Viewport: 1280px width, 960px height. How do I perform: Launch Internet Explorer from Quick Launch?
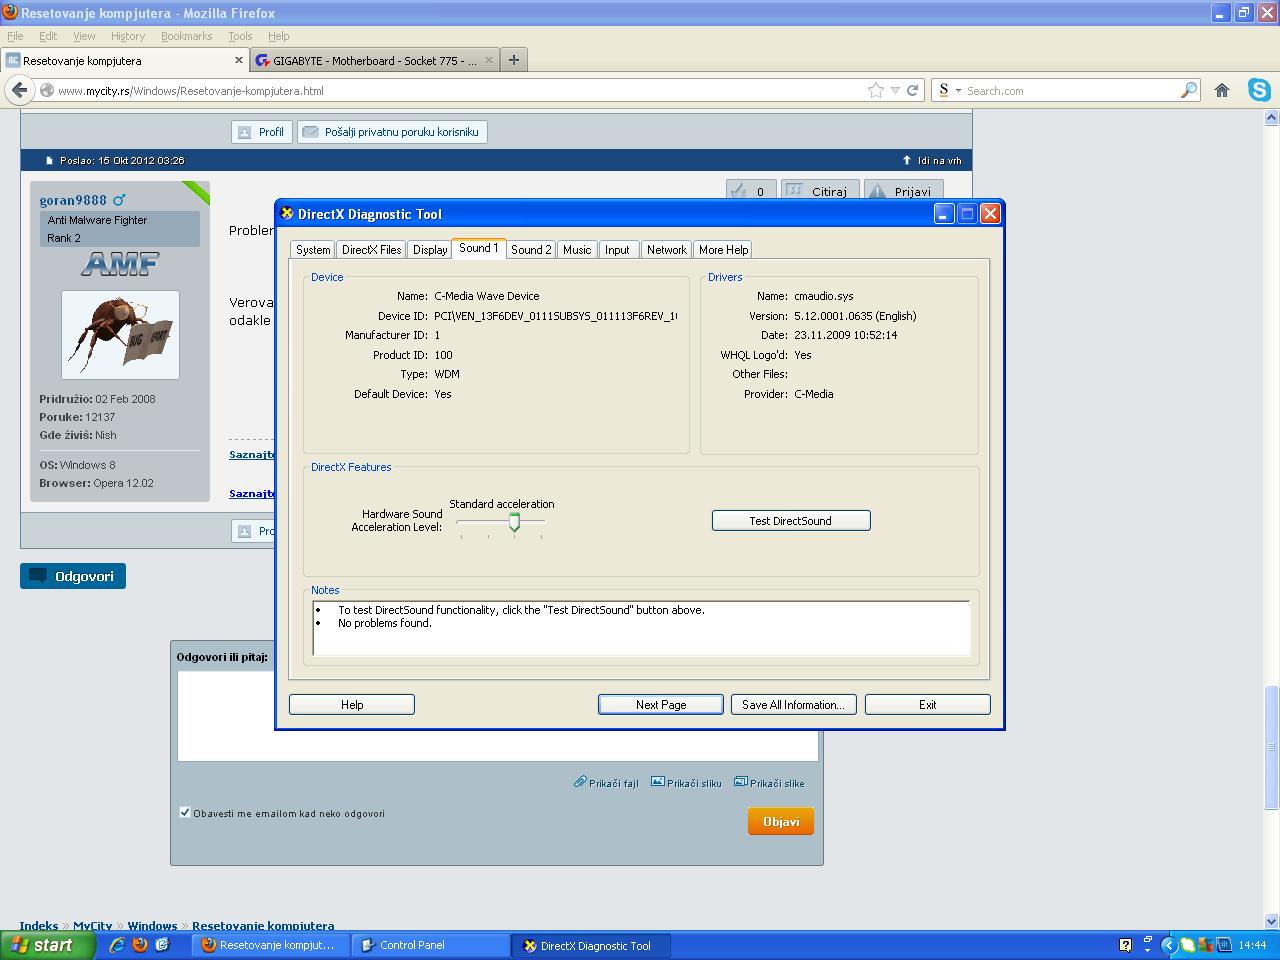pyautogui.click(x=117, y=944)
